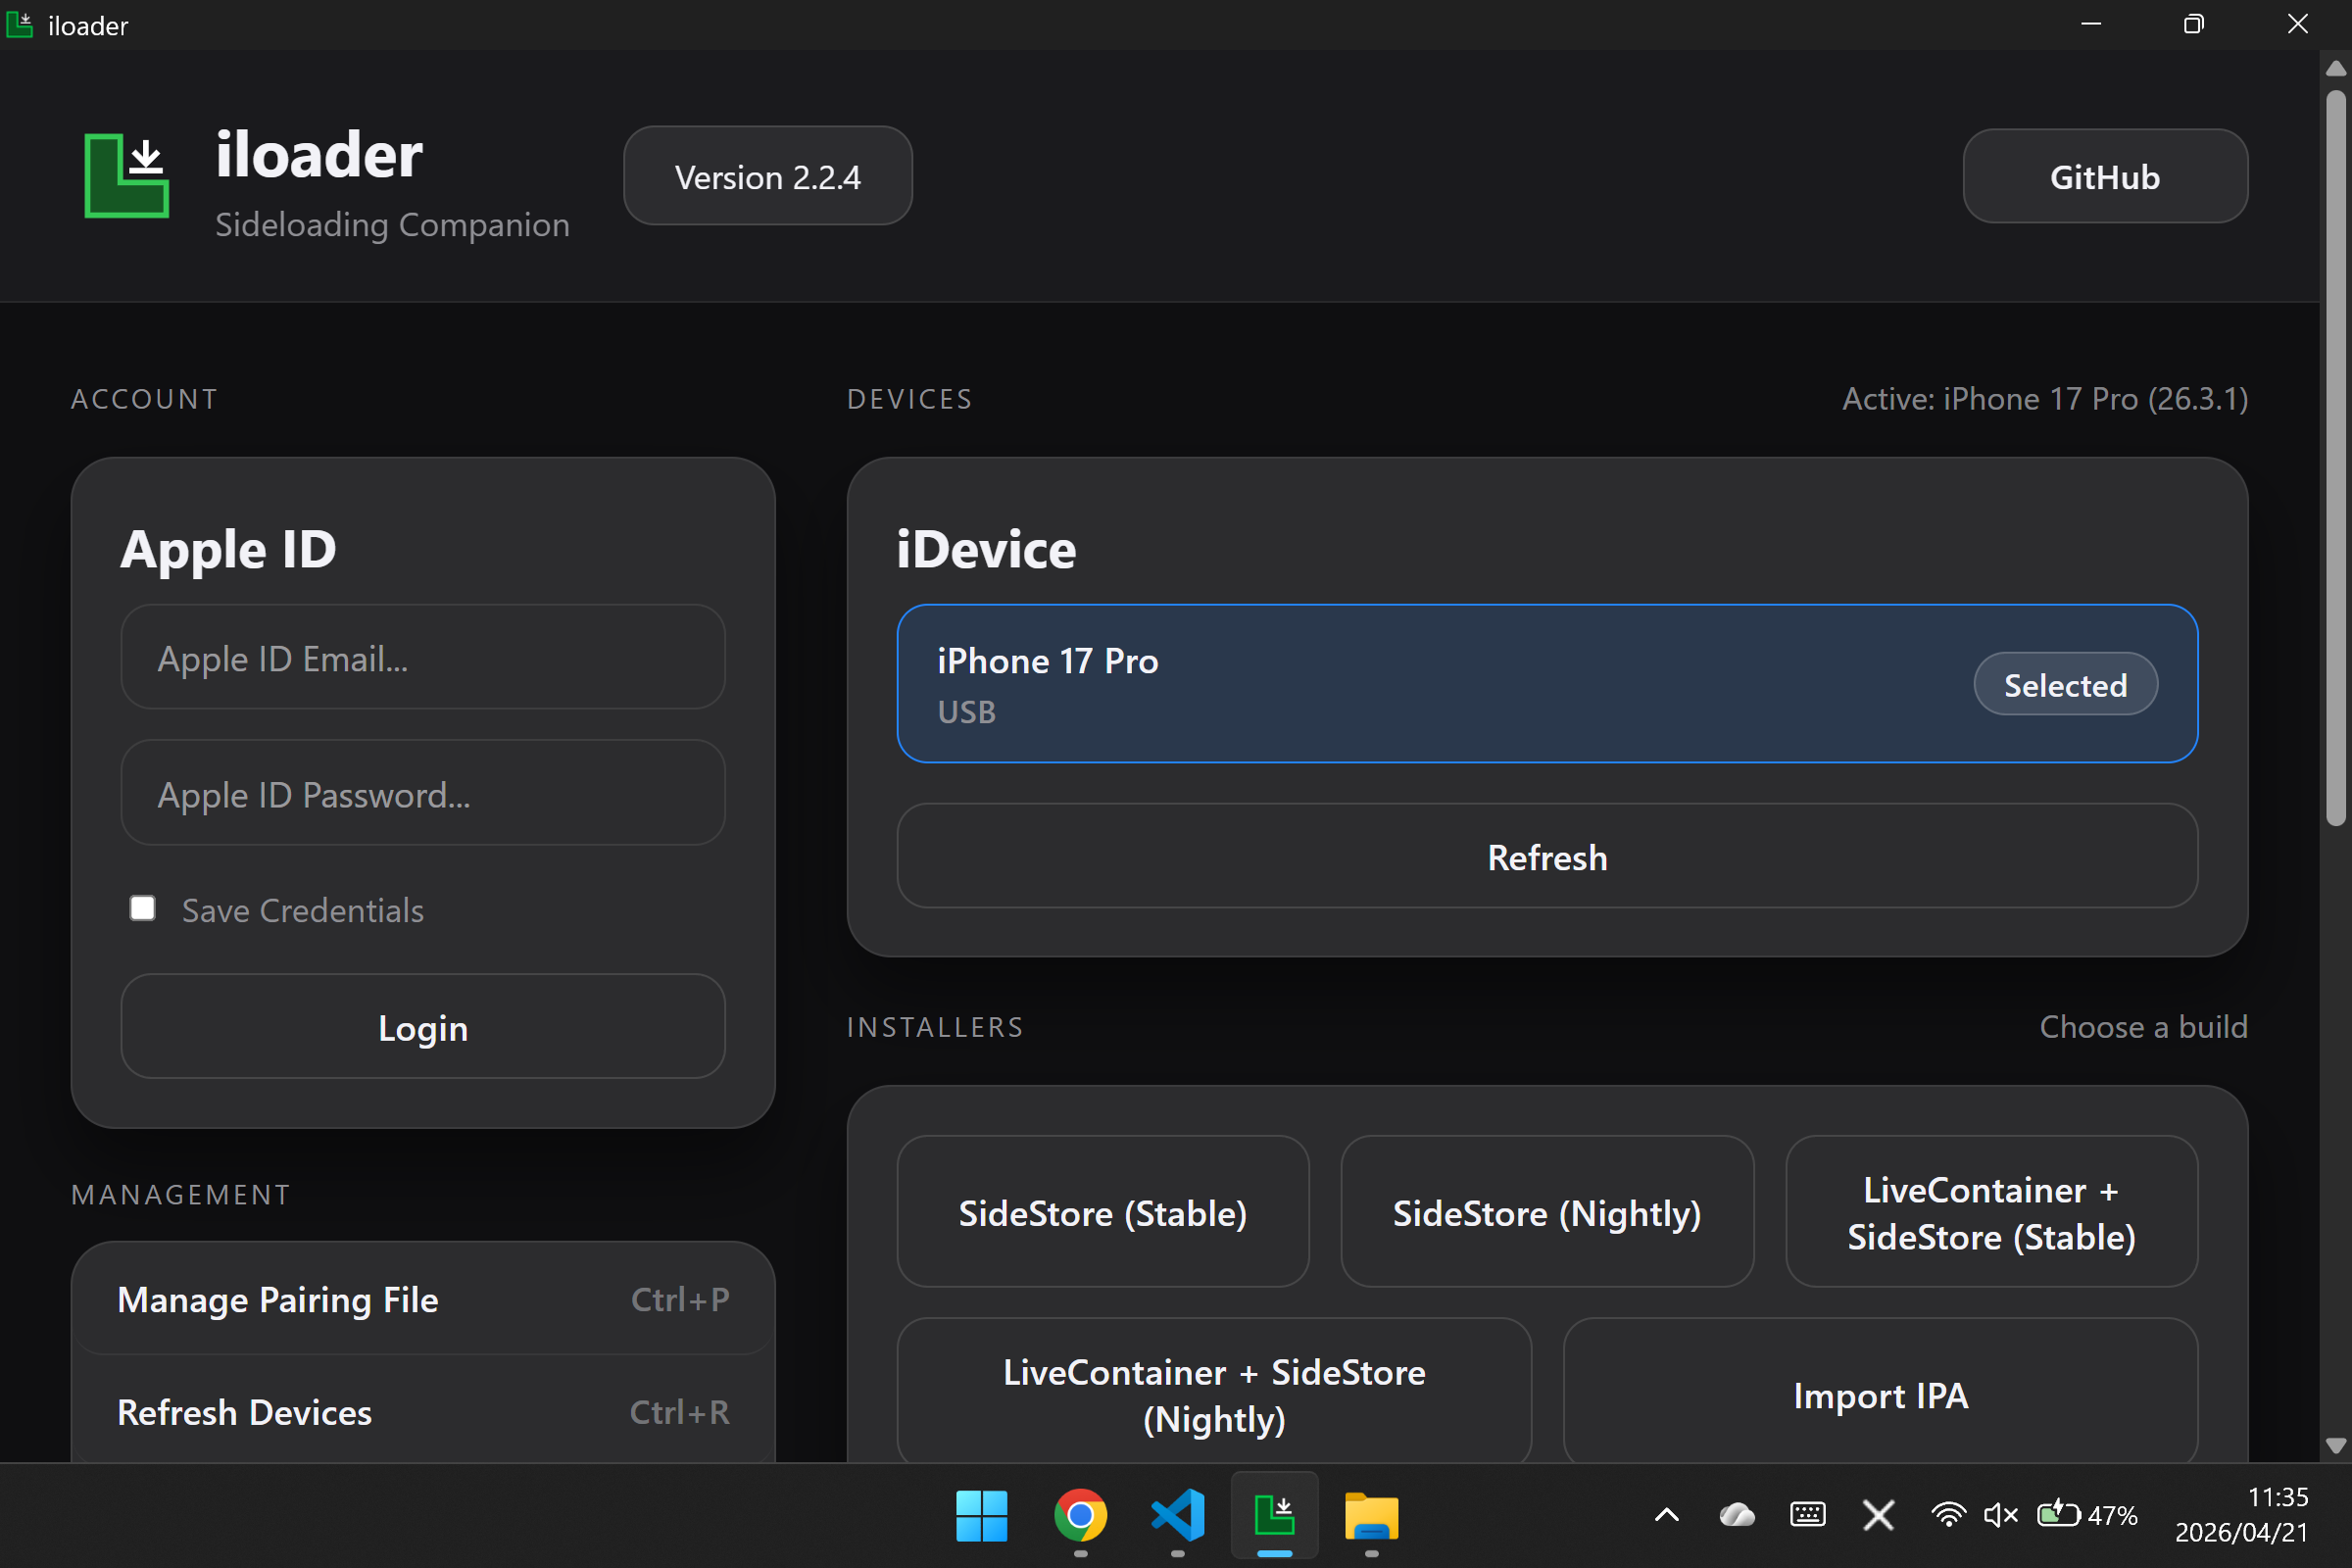
Task: Restore down the iloader window
Action: tap(2193, 24)
